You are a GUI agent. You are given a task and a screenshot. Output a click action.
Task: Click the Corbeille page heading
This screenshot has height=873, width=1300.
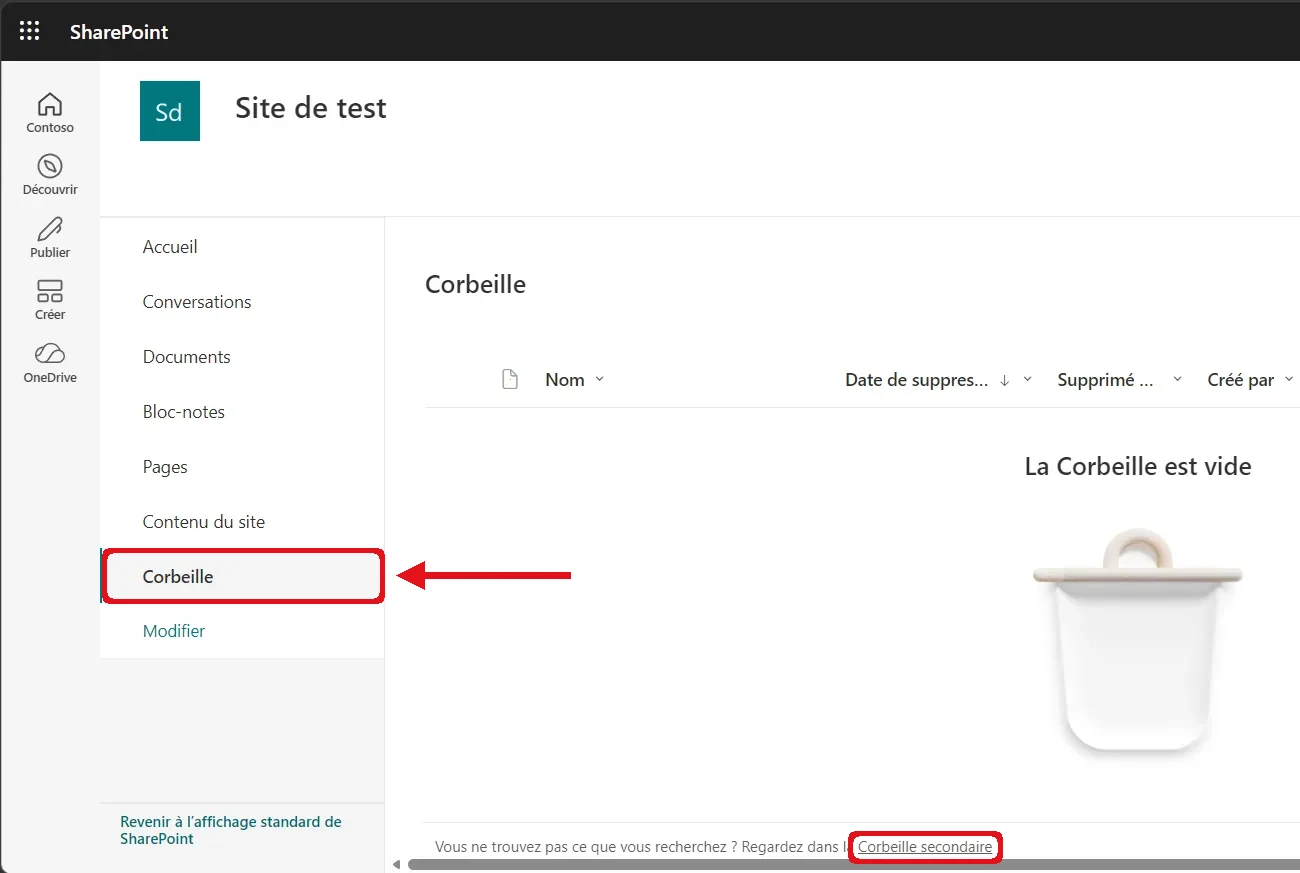(x=475, y=284)
